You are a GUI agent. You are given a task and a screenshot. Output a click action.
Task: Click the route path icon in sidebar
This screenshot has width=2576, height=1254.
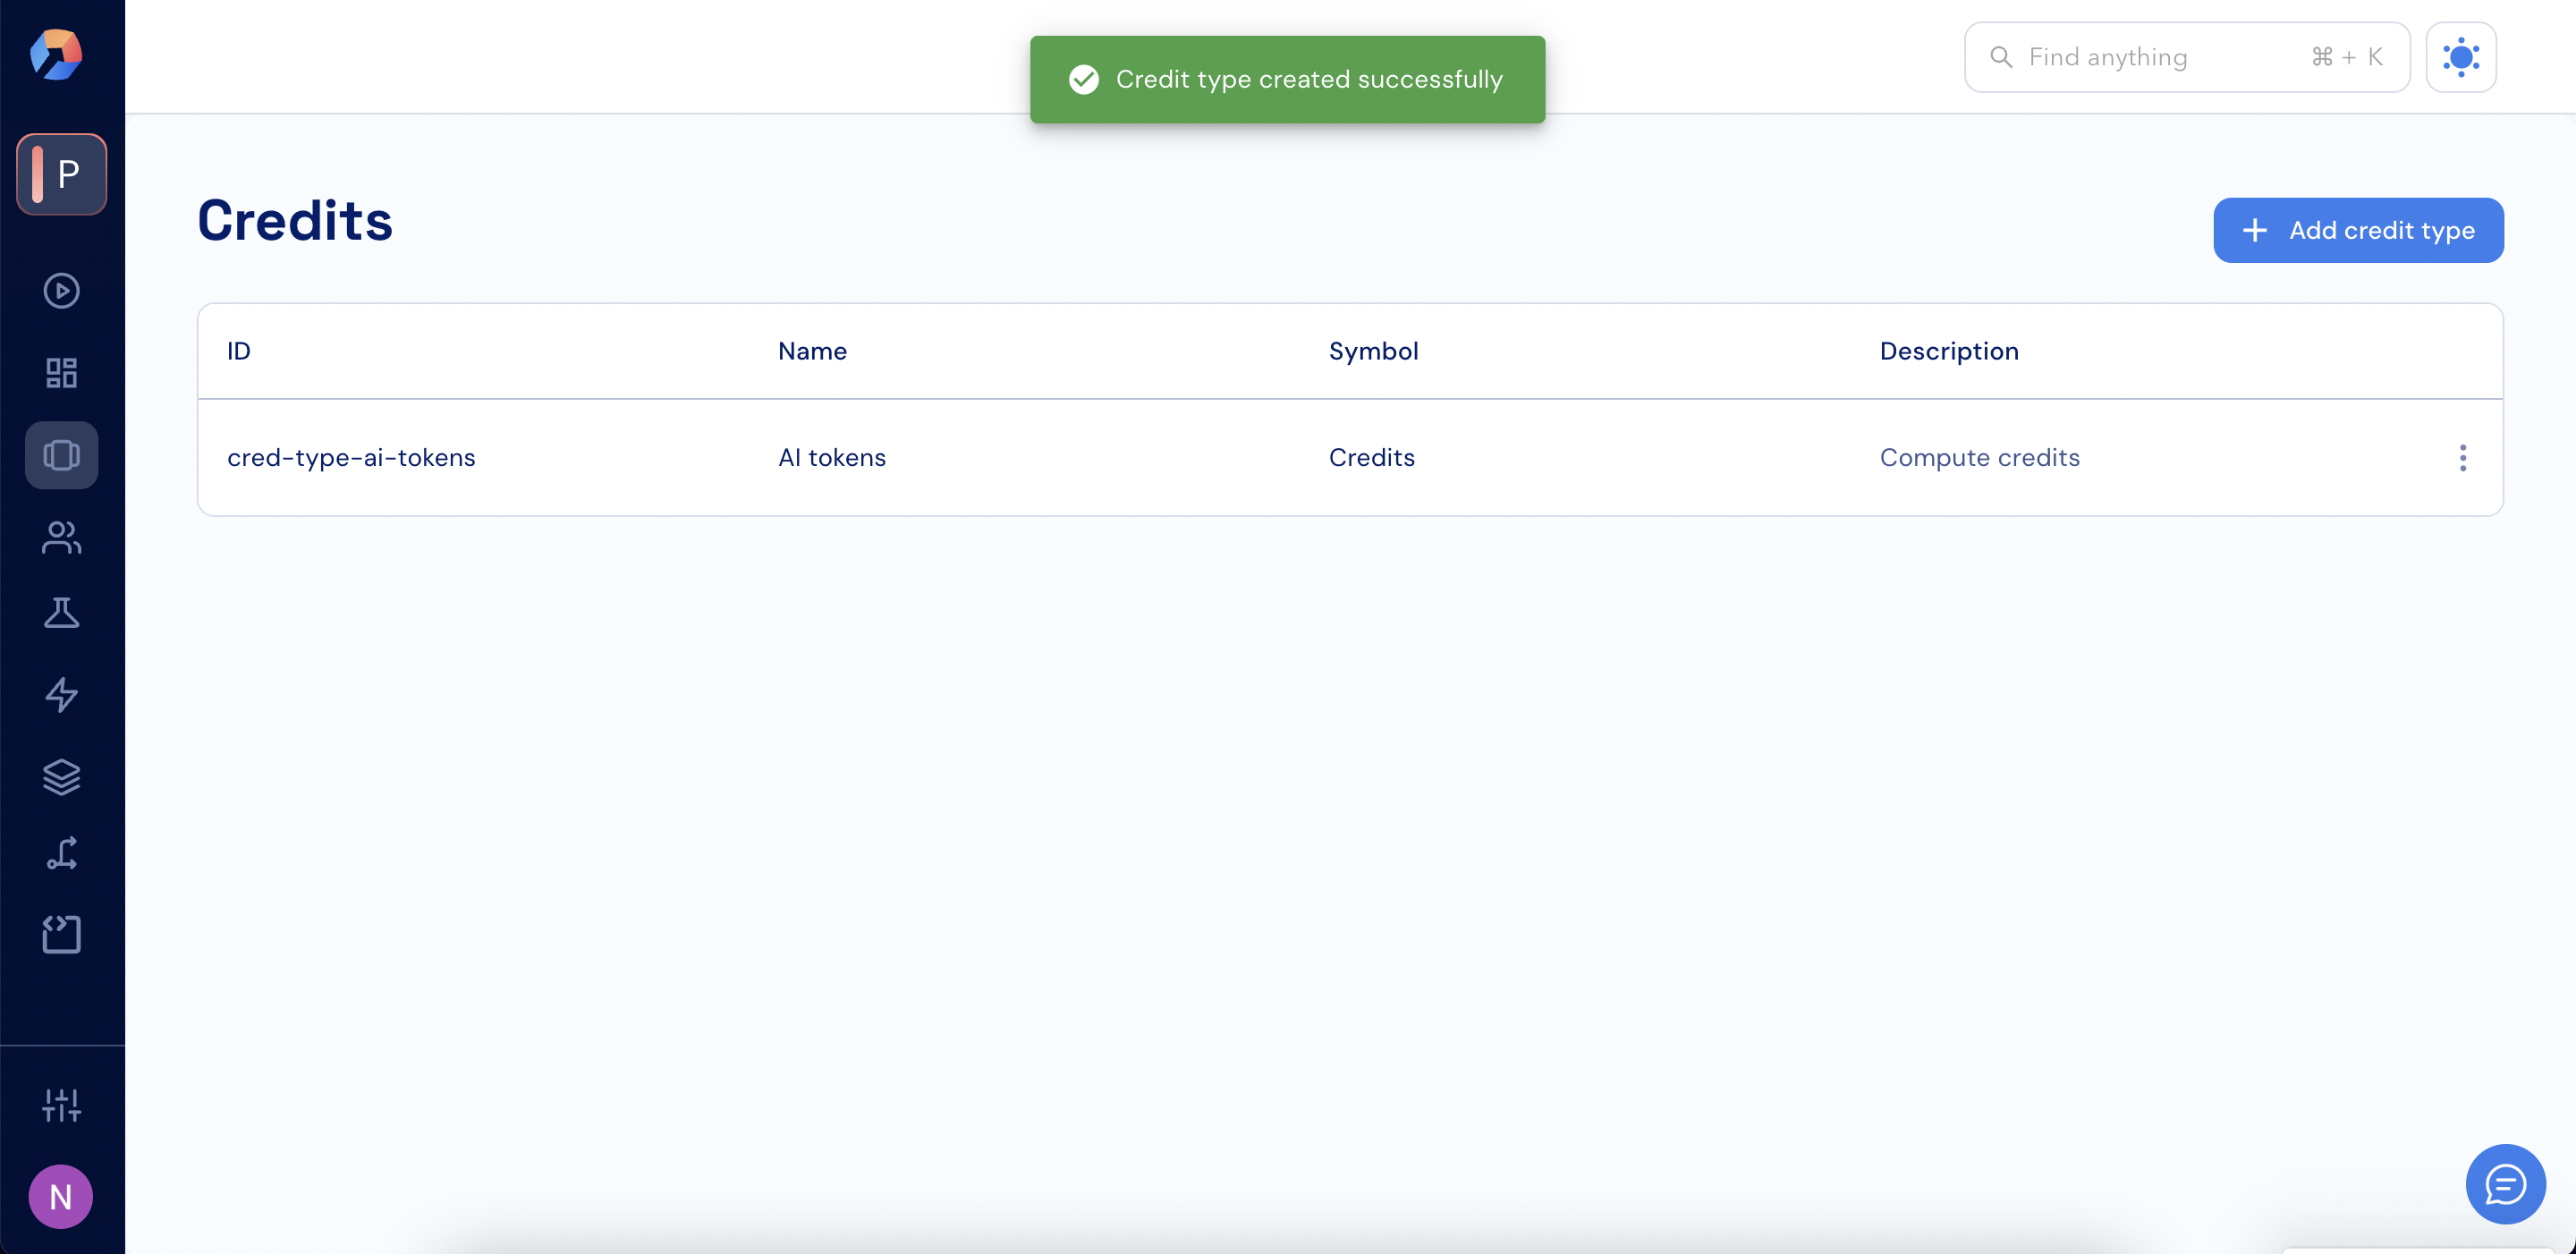point(61,853)
